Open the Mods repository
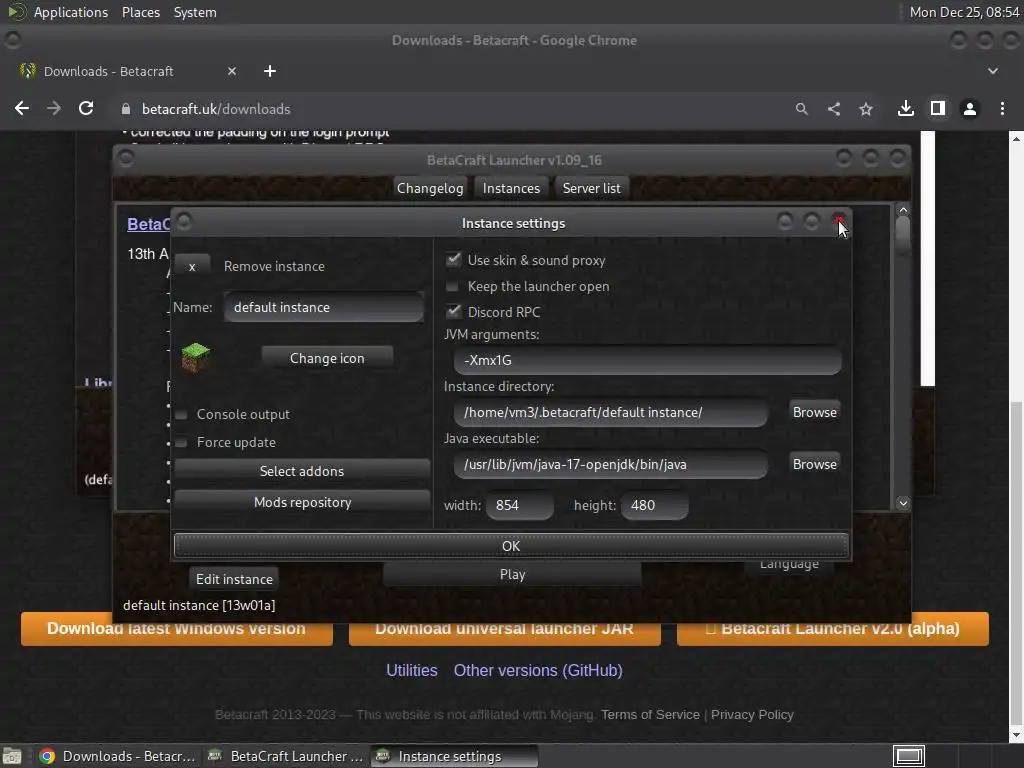1024x768 pixels. pyautogui.click(x=302, y=502)
